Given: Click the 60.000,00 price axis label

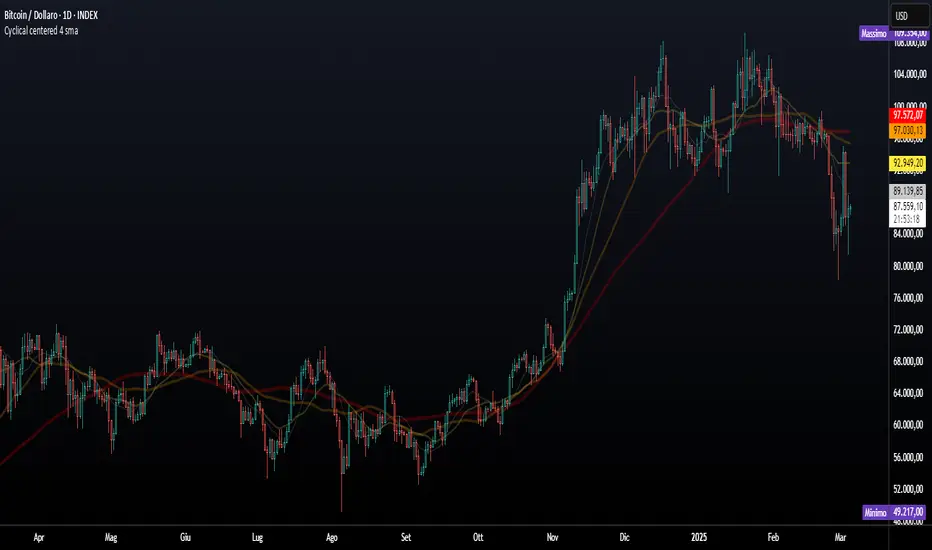Looking at the screenshot, I should point(908,425).
